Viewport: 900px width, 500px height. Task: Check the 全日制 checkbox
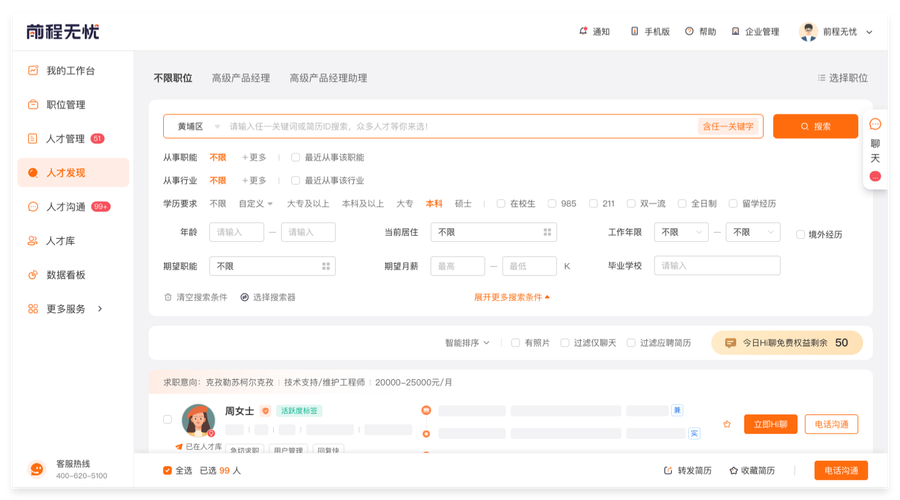(x=682, y=203)
